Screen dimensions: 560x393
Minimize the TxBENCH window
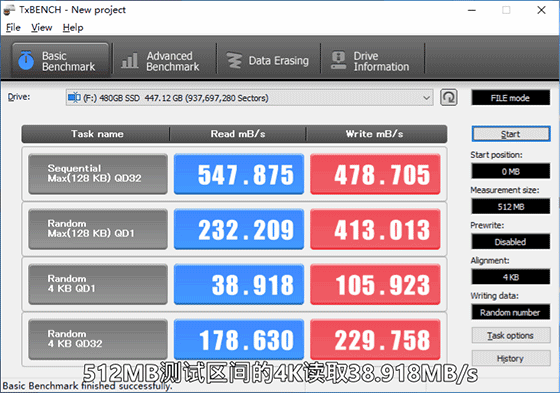[472, 10]
